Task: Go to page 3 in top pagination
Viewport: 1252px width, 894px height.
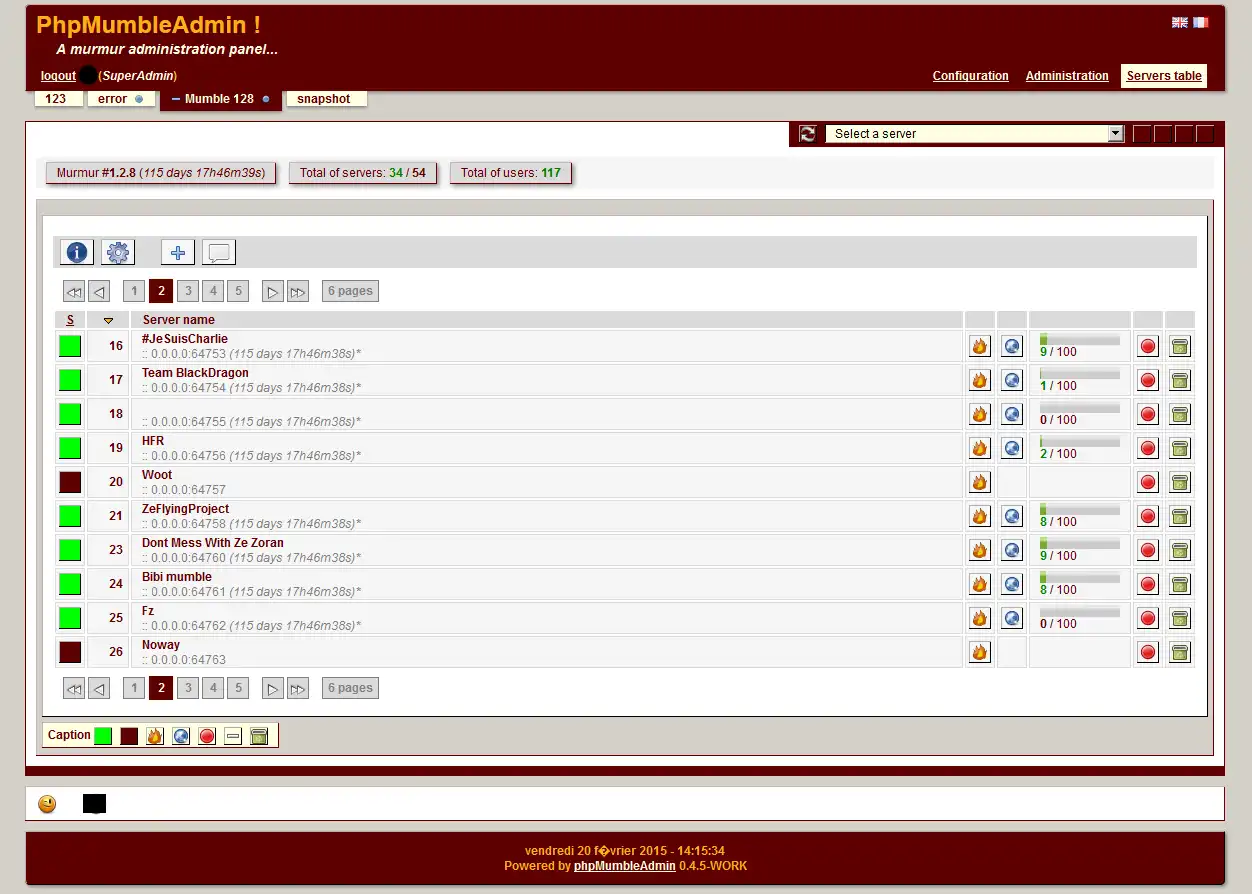Action: tap(187, 291)
